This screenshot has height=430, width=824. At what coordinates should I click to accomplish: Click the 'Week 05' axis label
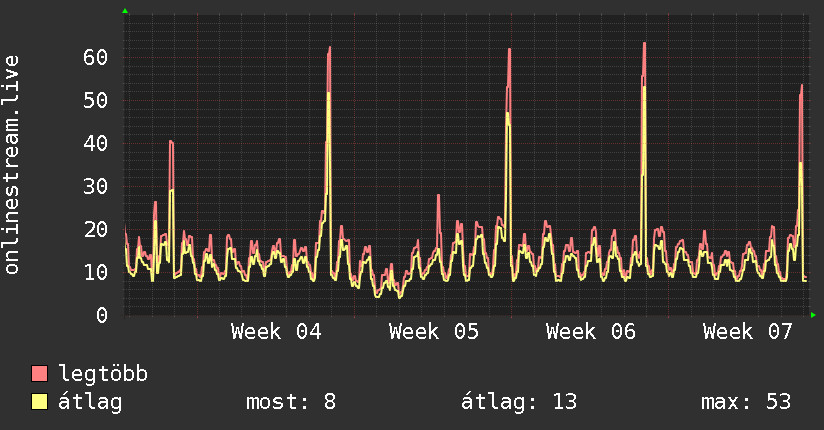tap(434, 332)
